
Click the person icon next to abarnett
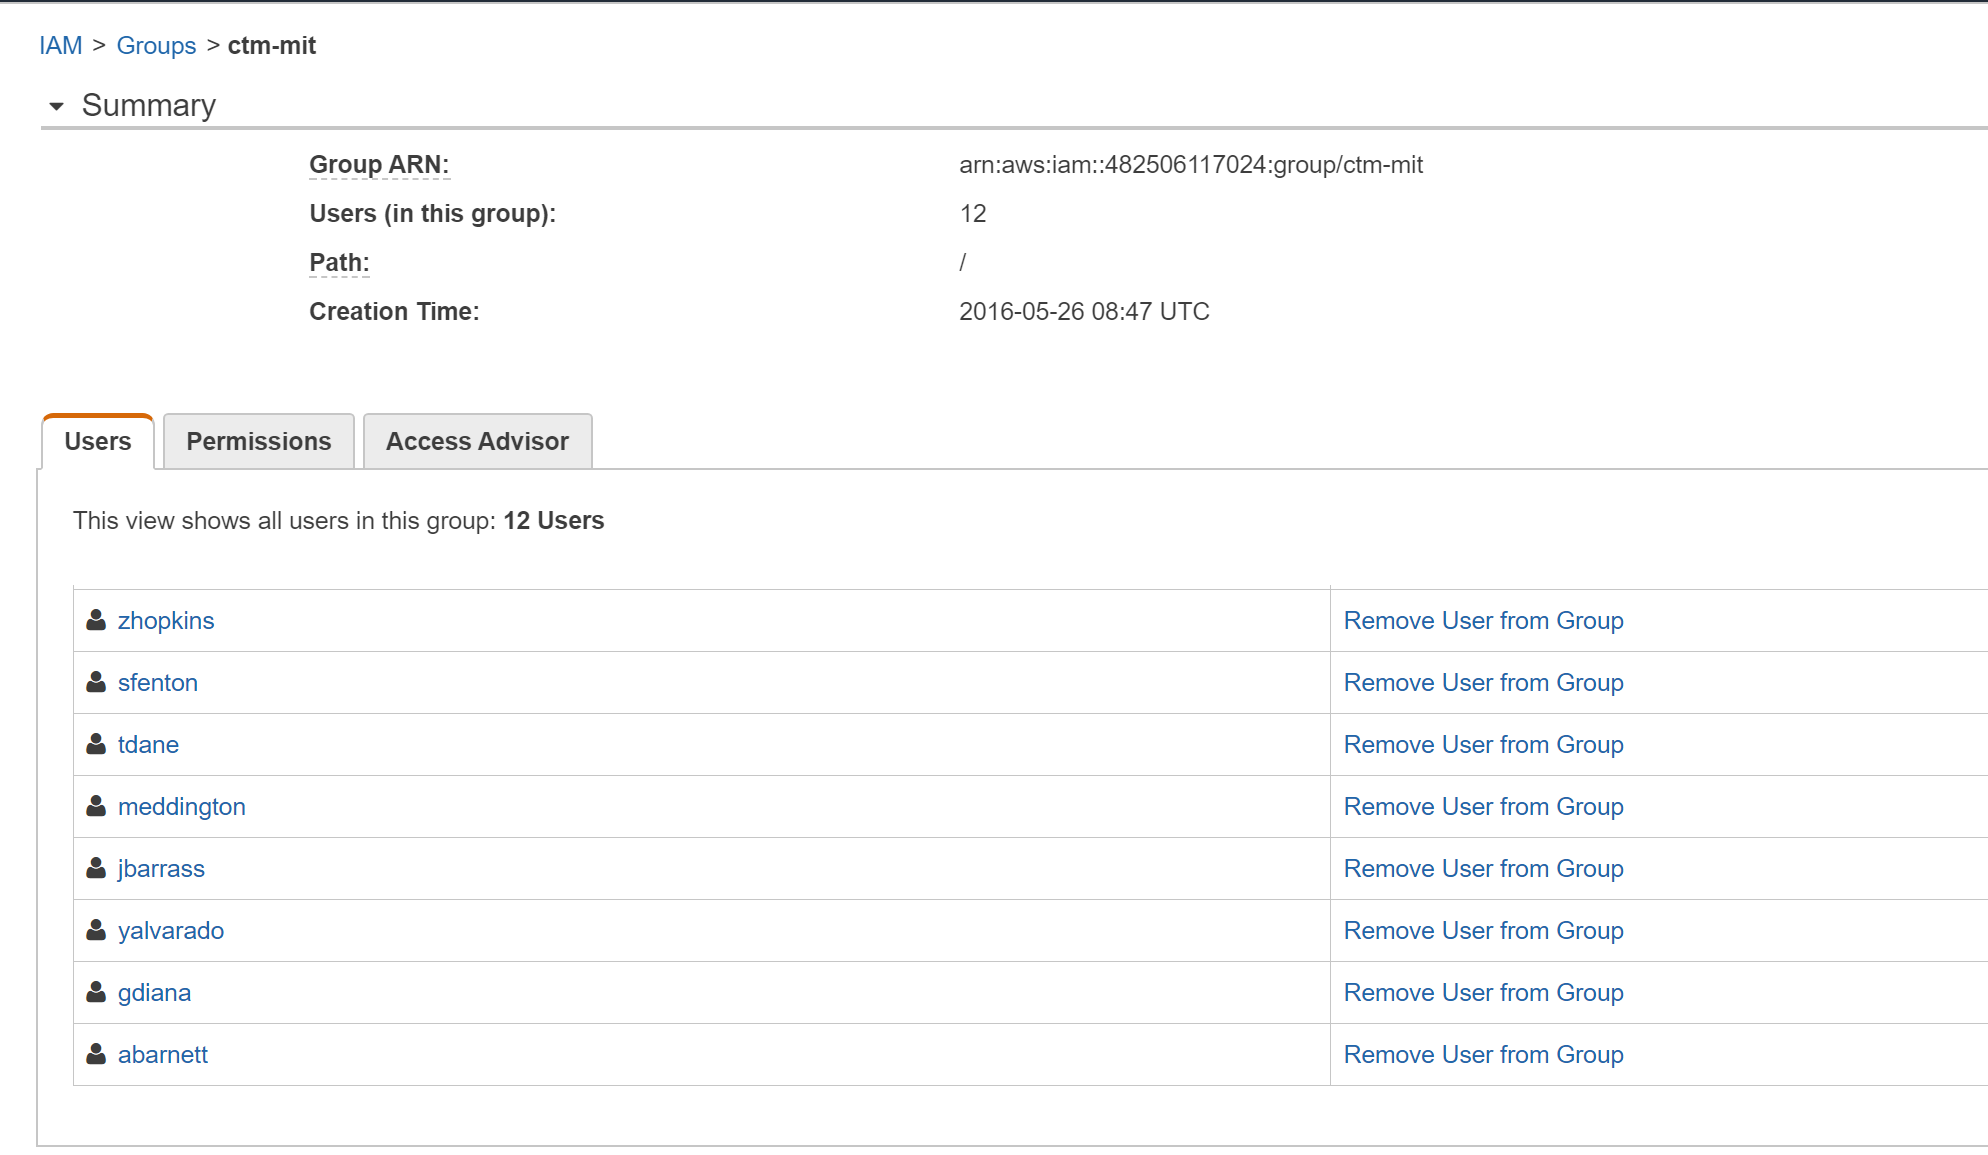click(x=96, y=1054)
